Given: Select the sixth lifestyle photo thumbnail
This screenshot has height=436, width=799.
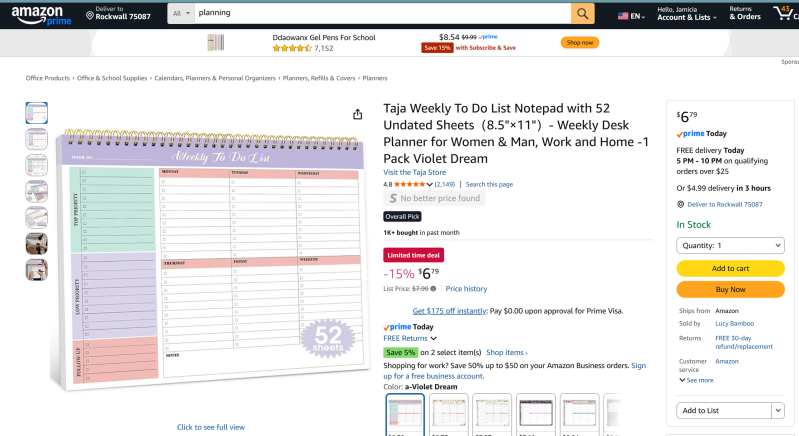Looking at the screenshot, I should [x=37, y=243].
